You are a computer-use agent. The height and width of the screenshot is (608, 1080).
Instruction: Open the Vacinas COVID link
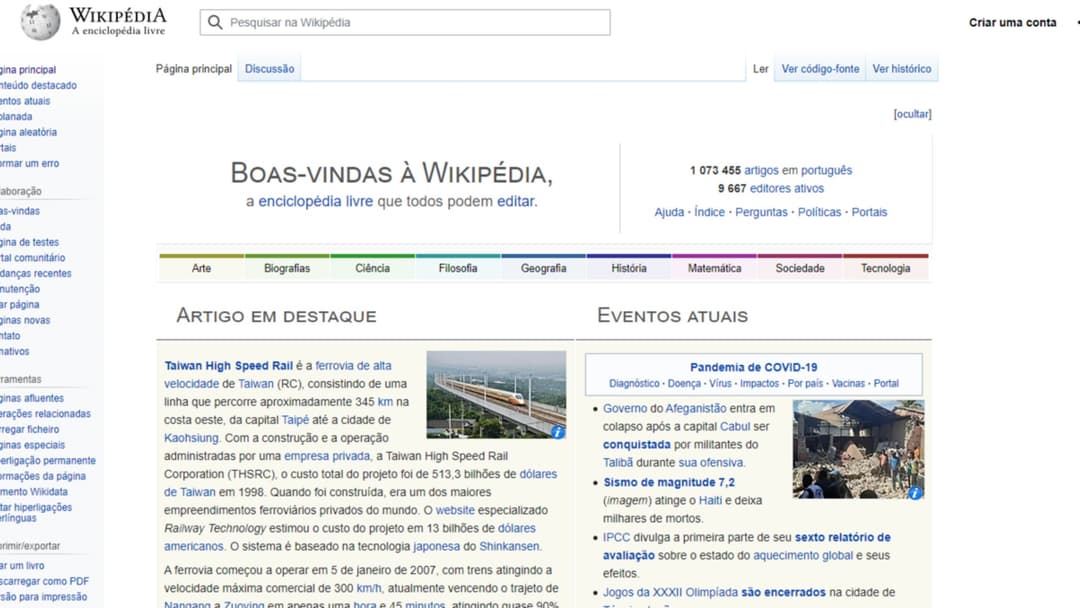tap(848, 384)
